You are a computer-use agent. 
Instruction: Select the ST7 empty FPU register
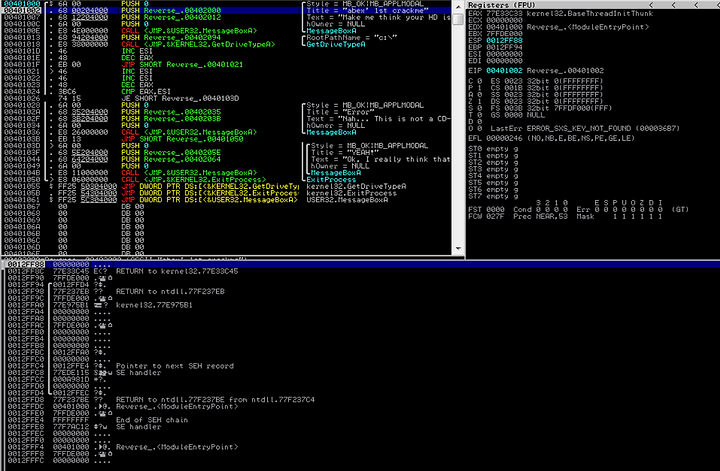493,196
